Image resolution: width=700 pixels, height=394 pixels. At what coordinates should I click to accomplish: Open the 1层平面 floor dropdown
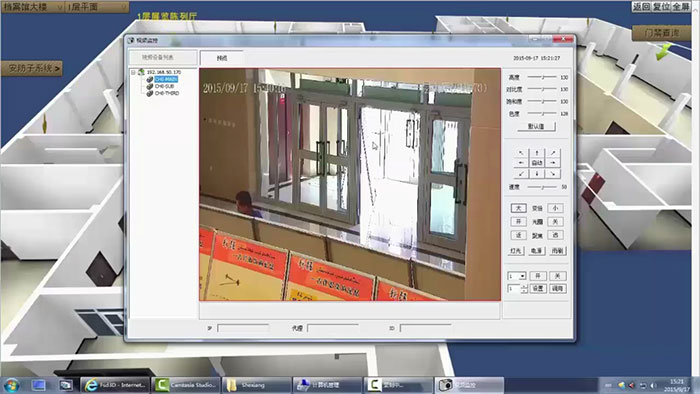coord(96,7)
